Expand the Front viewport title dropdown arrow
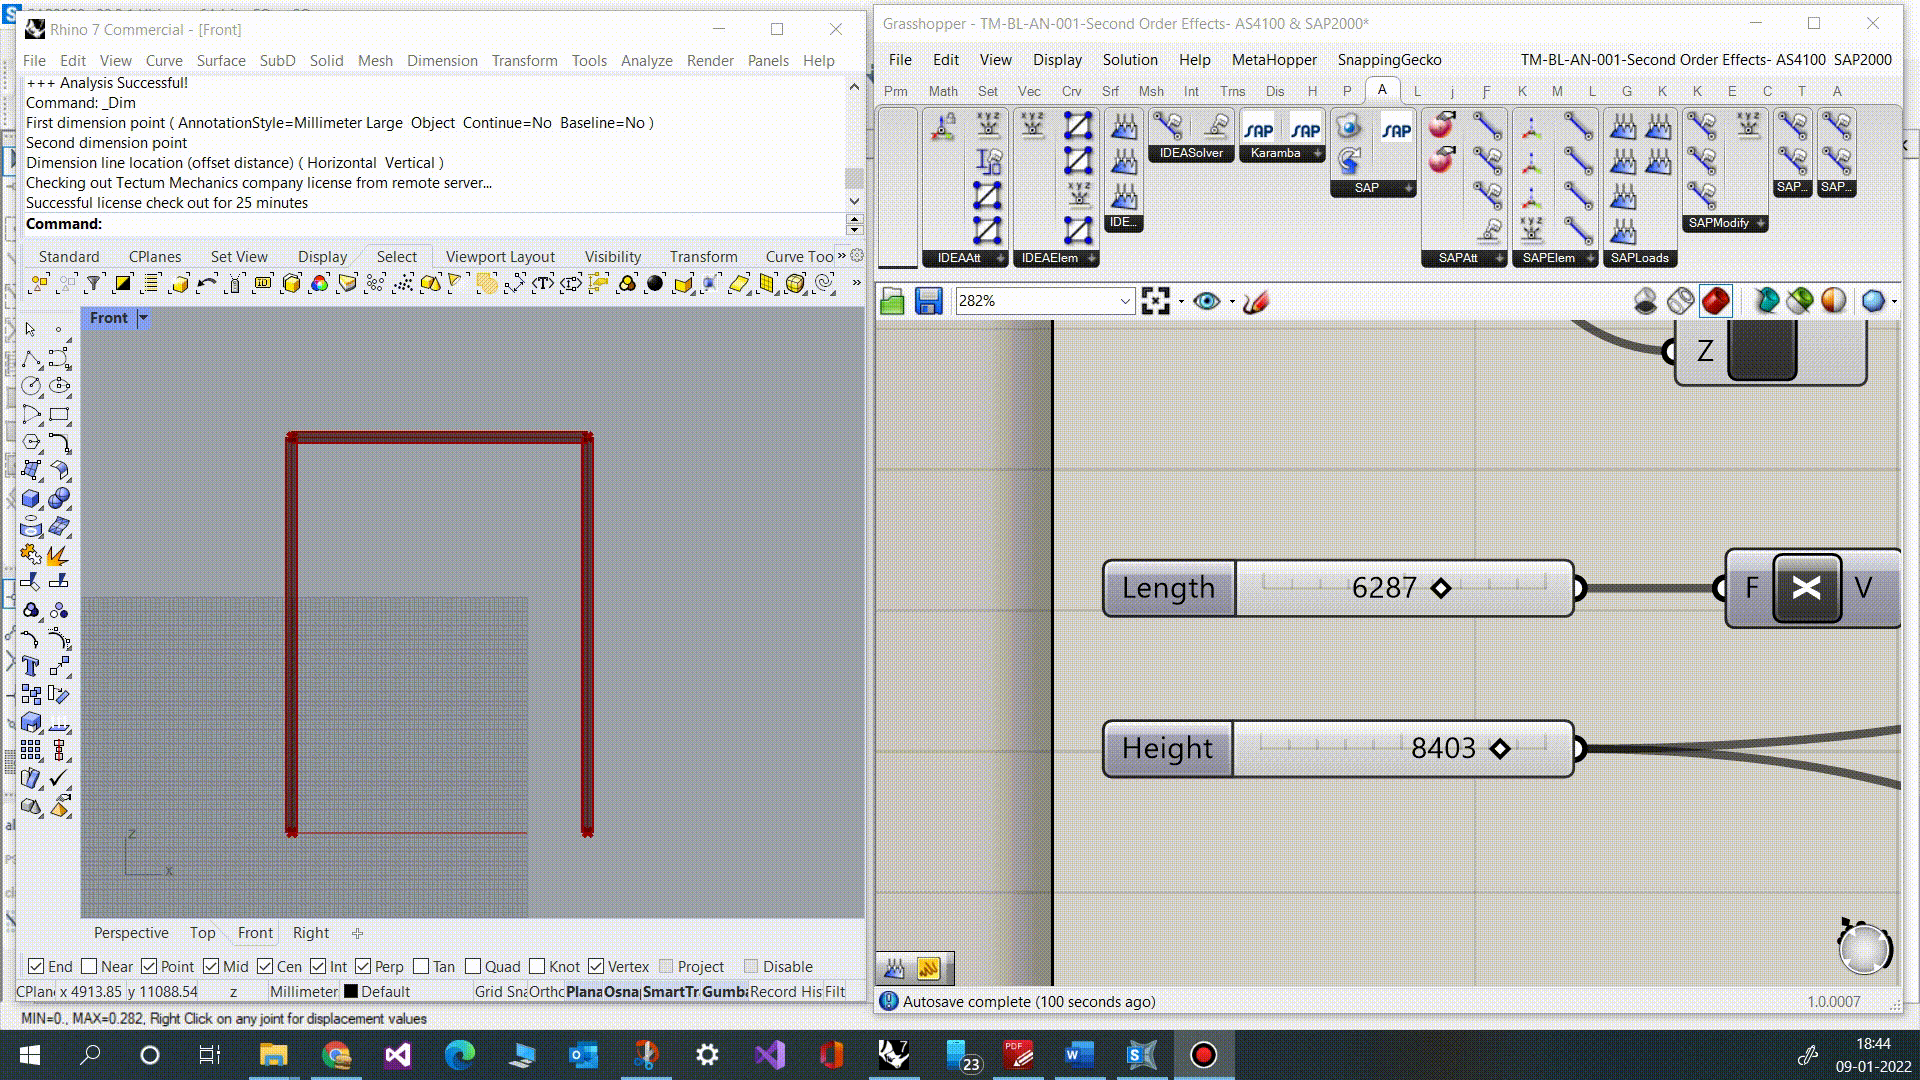Viewport: 1920px width, 1080px height. 143,318
